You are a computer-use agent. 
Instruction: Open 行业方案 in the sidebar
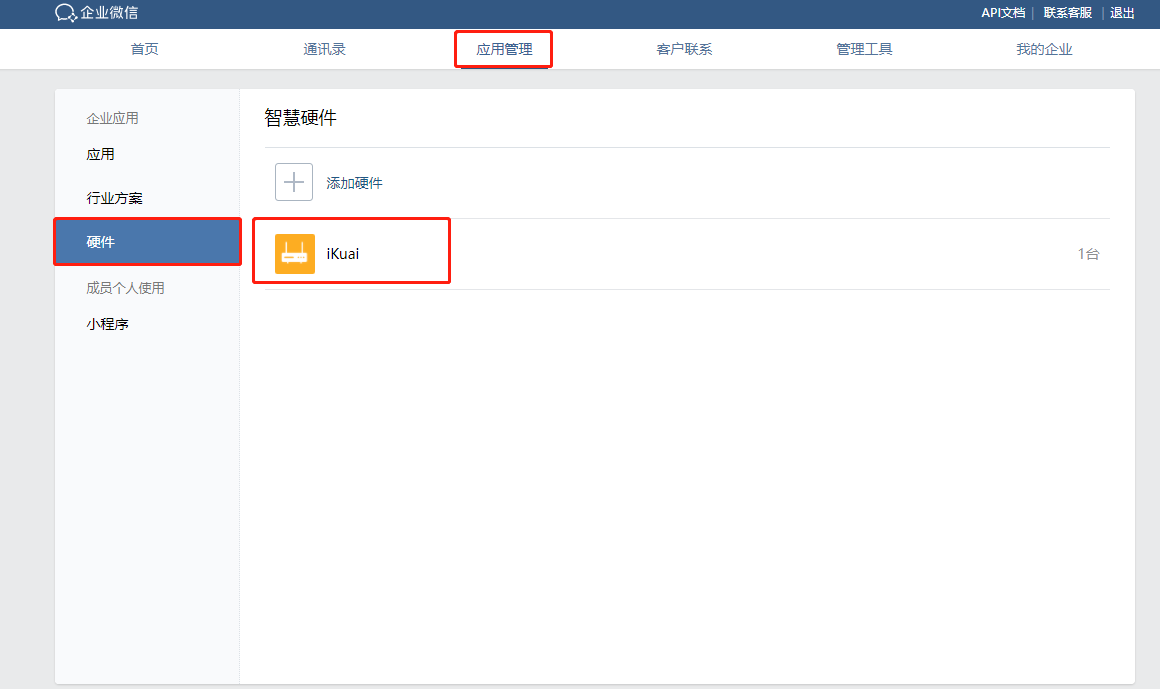click(x=115, y=198)
